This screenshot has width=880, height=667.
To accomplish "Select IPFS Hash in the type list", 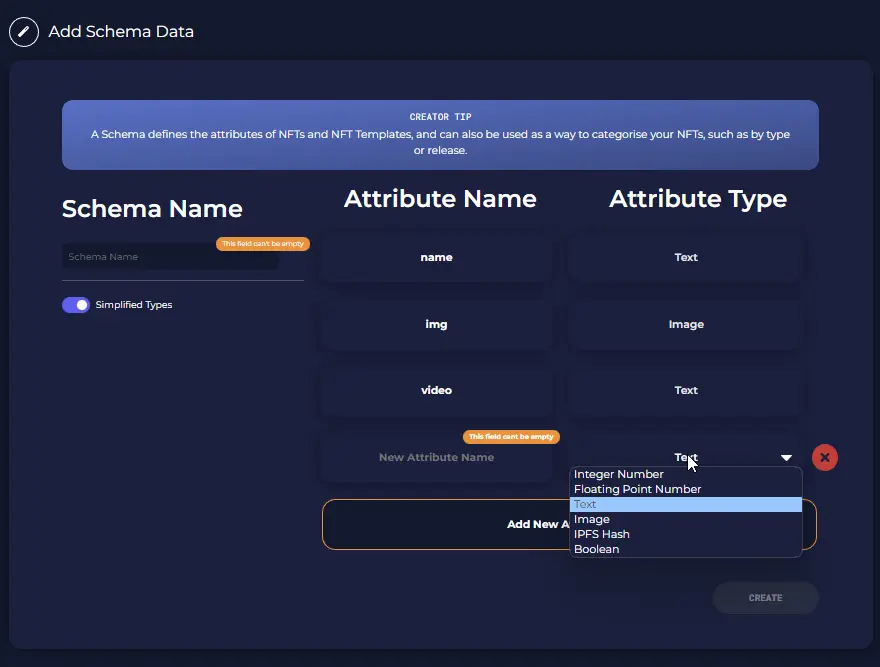I will pyautogui.click(x=686, y=534).
